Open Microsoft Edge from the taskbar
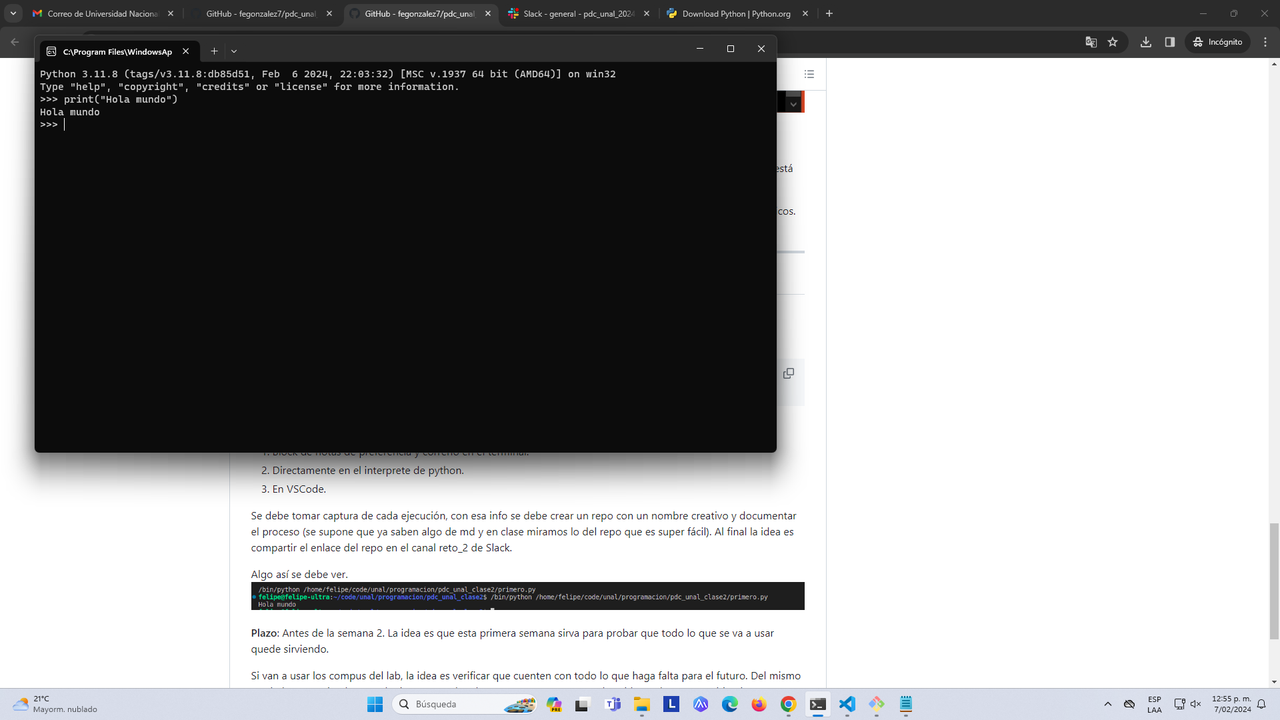This screenshot has height=720, width=1280. point(729,704)
